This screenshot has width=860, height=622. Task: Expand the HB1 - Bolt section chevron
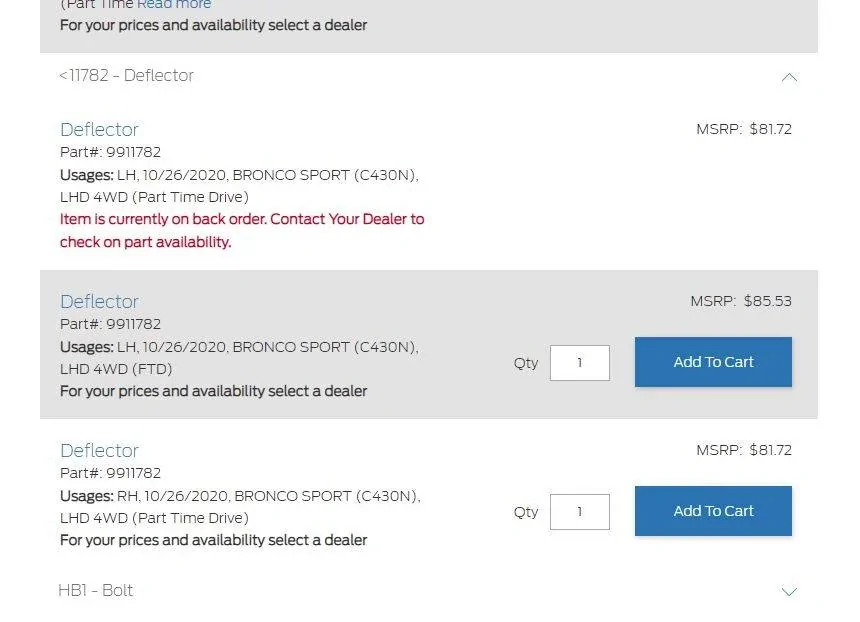pos(789,591)
